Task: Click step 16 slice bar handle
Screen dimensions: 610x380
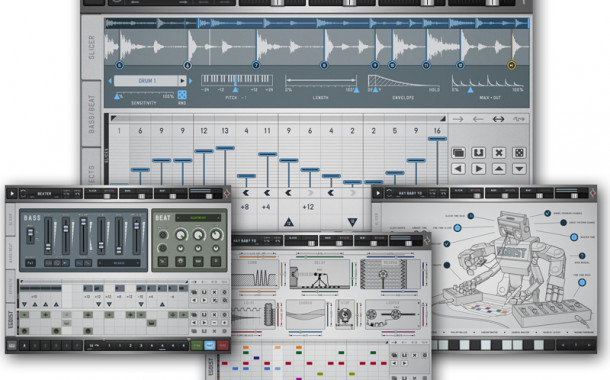Action: pos(437,139)
